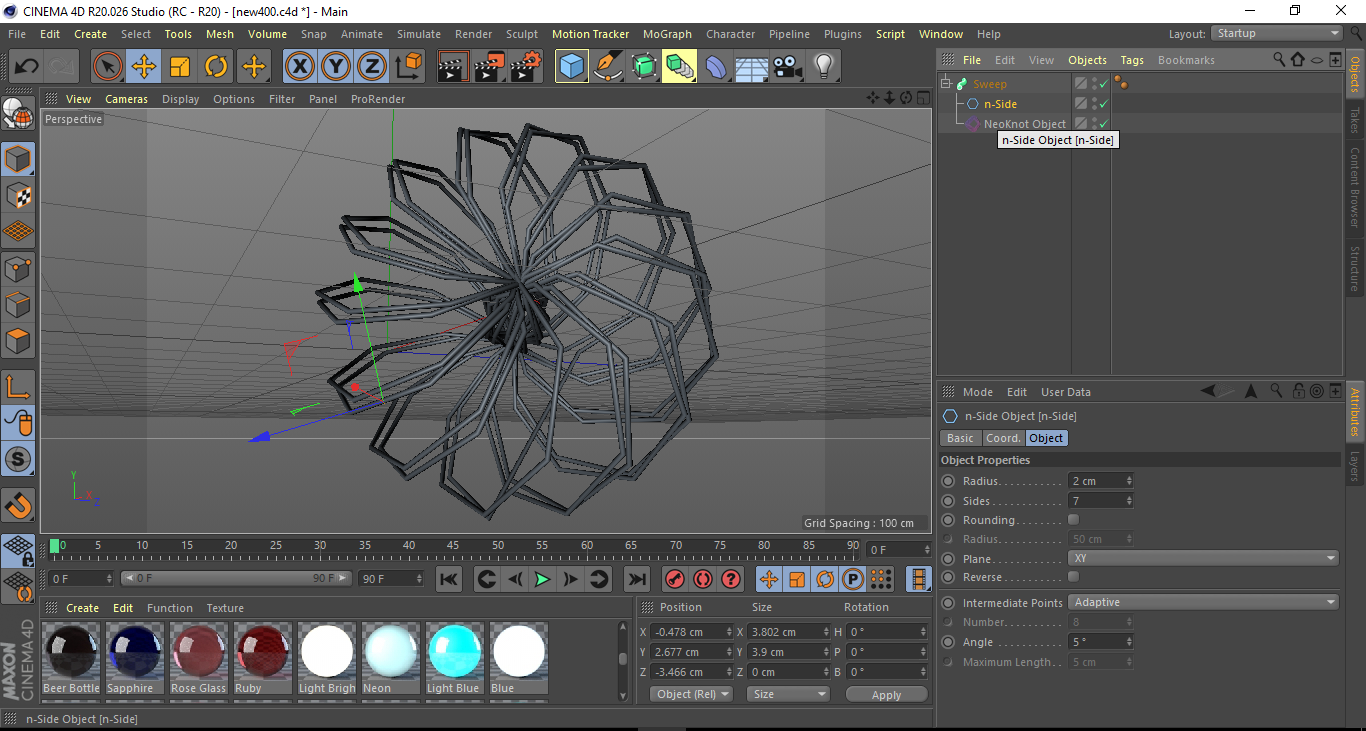1366x731 pixels.
Task: Add a Cube primitive object
Action: (572, 67)
